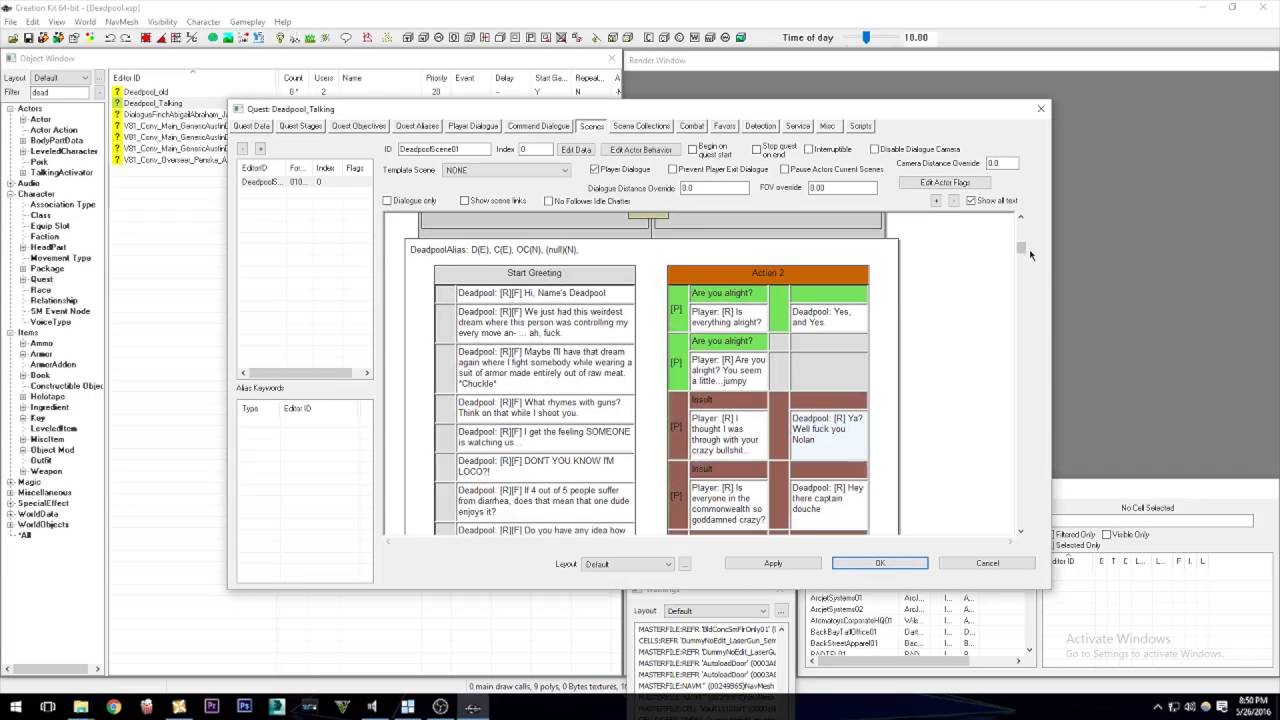Click the Undo toolbar icon
Image resolution: width=1280 pixels, height=720 pixels.
110,38
